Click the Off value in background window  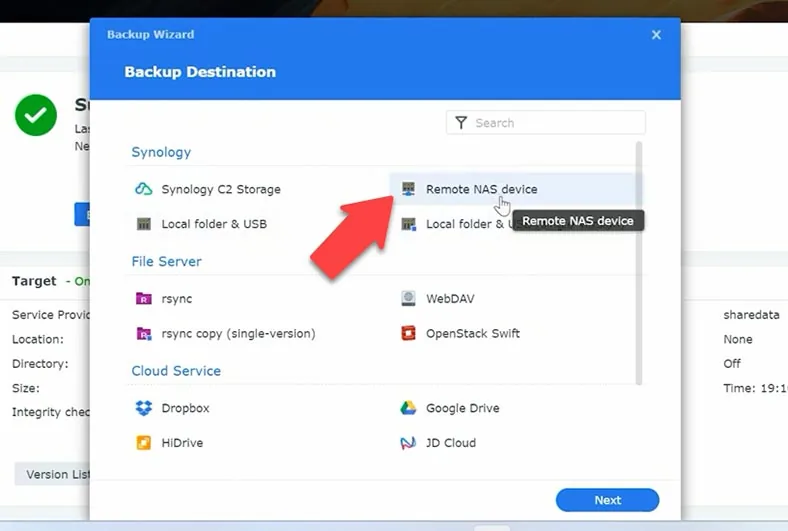pos(732,364)
